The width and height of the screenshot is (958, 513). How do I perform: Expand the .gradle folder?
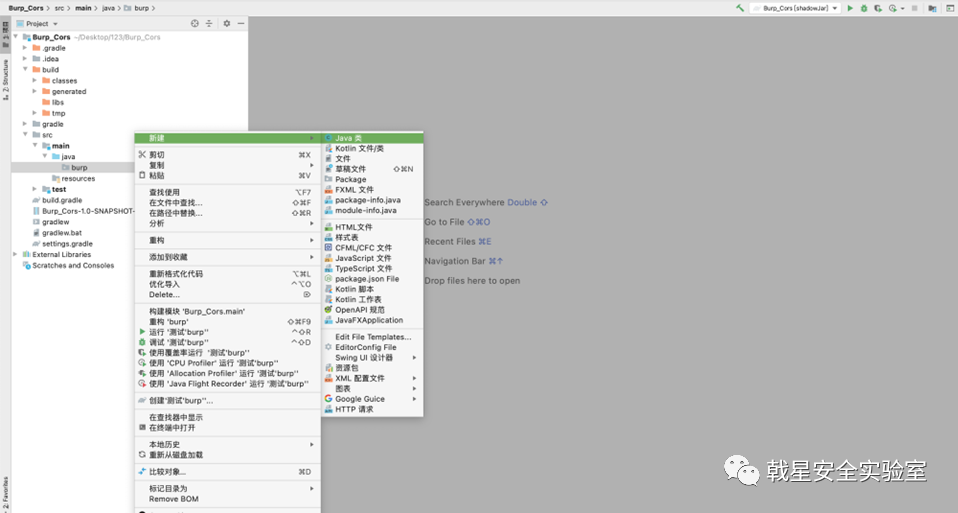(25, 48)
